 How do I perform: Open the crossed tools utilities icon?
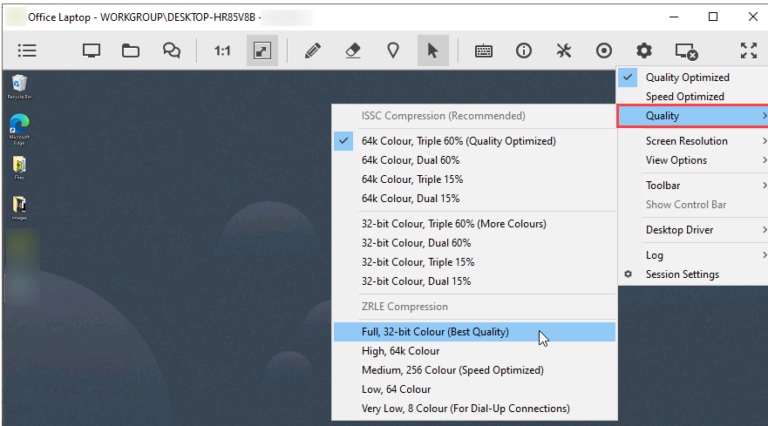point(564,50)
